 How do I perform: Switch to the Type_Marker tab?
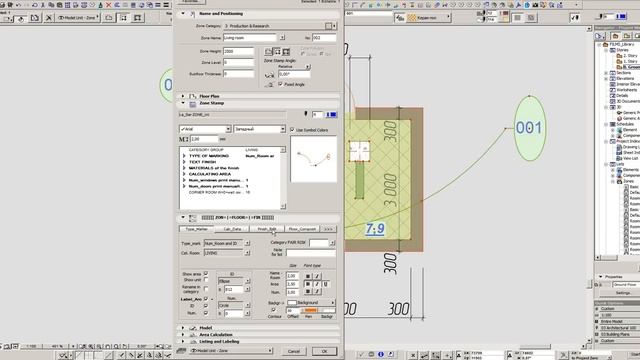click(x=197, y=229)
